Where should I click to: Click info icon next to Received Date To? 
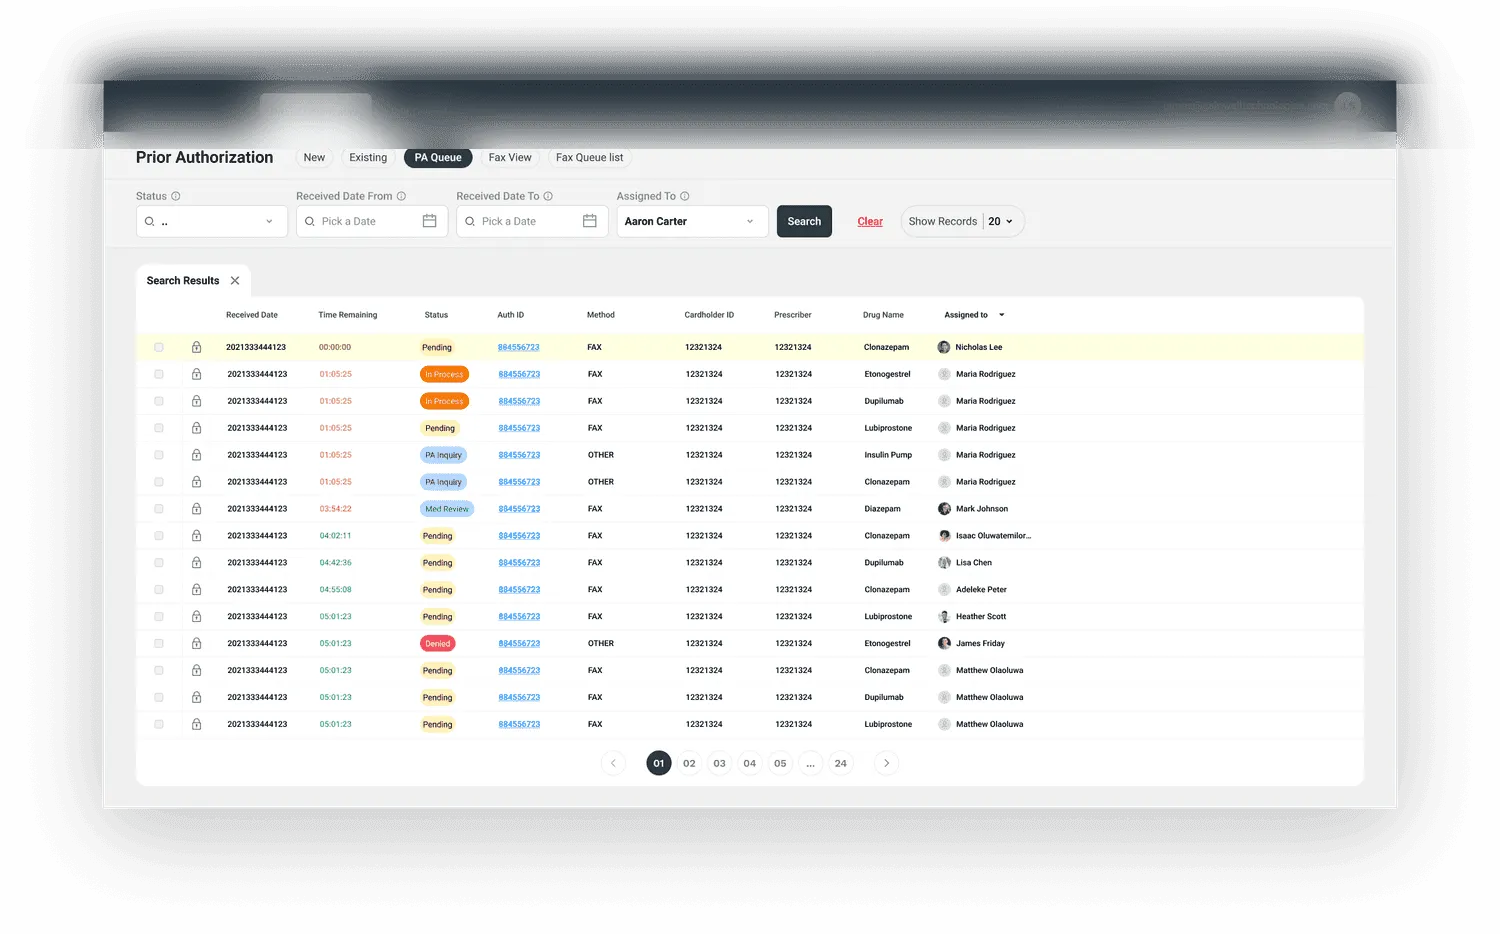pyautogui.click(x=548, y=196)
